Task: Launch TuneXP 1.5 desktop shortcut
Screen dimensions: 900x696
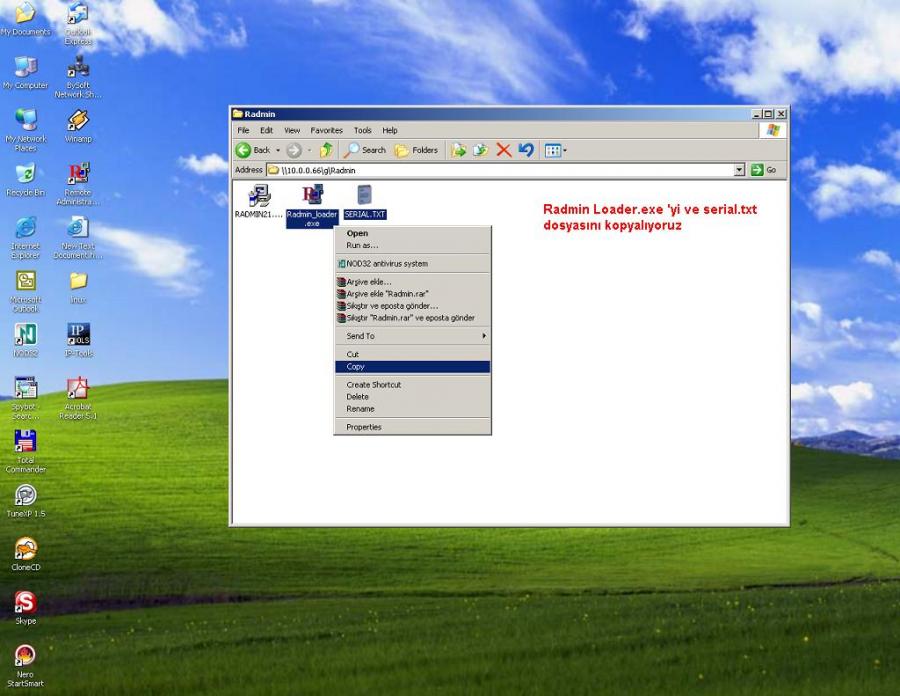Action: [x=25, y=501]
